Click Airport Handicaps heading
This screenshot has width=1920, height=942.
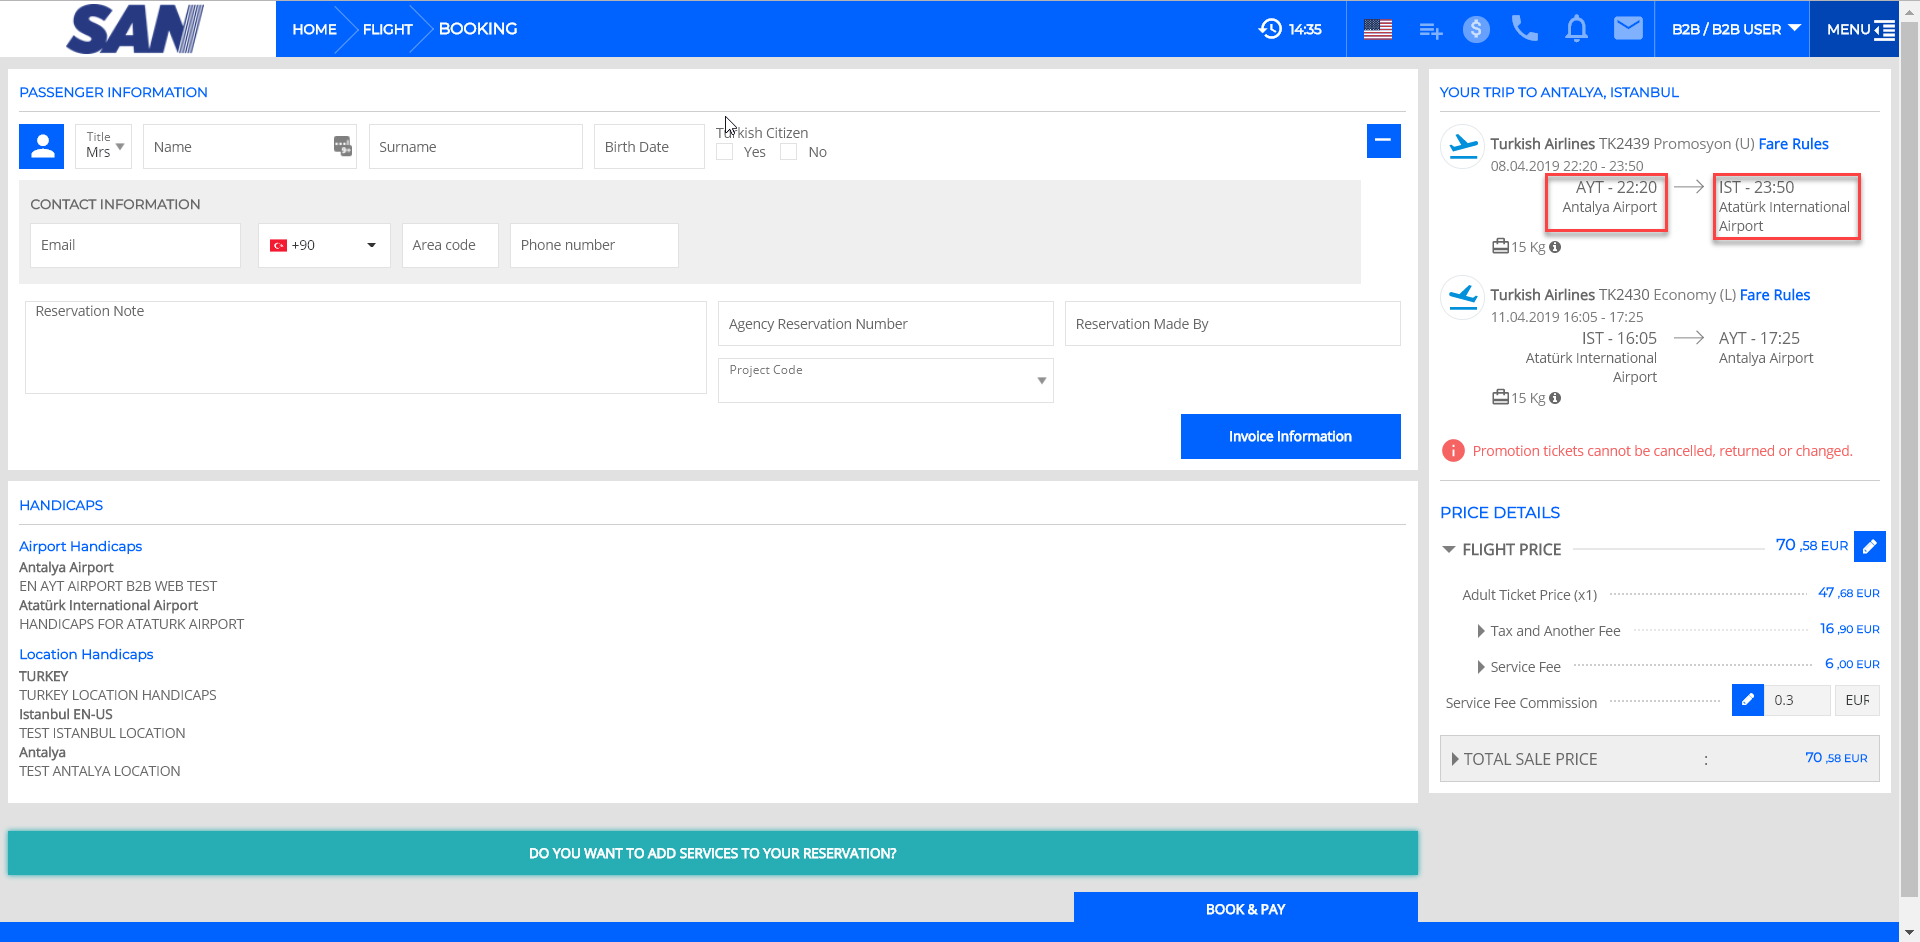coord(80,546)
